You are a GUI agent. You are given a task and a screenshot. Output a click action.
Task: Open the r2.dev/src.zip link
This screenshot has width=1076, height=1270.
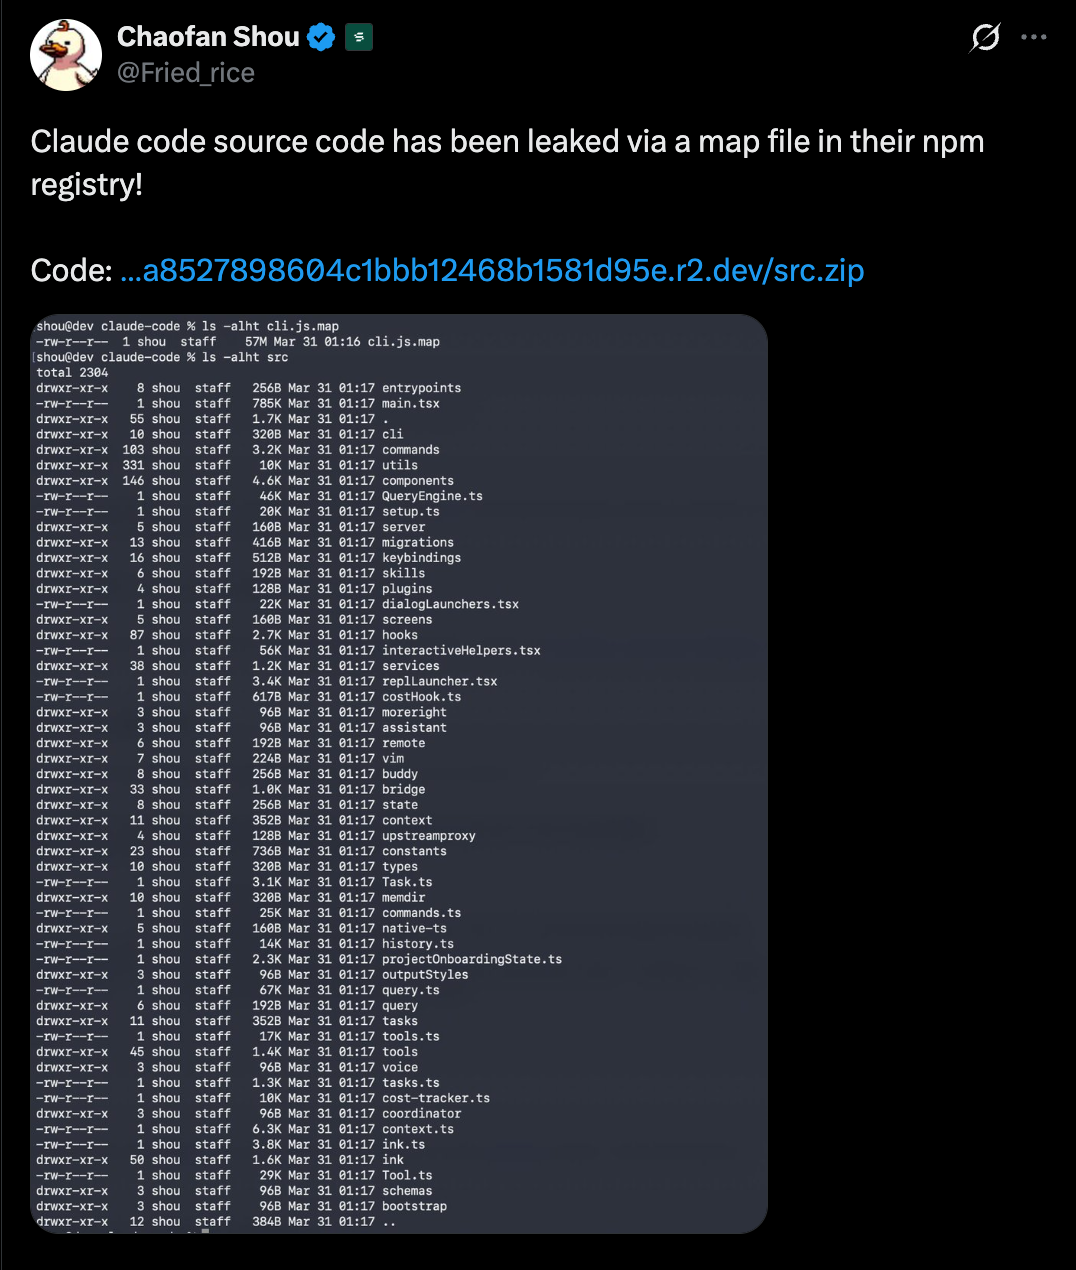pos(492,270)
